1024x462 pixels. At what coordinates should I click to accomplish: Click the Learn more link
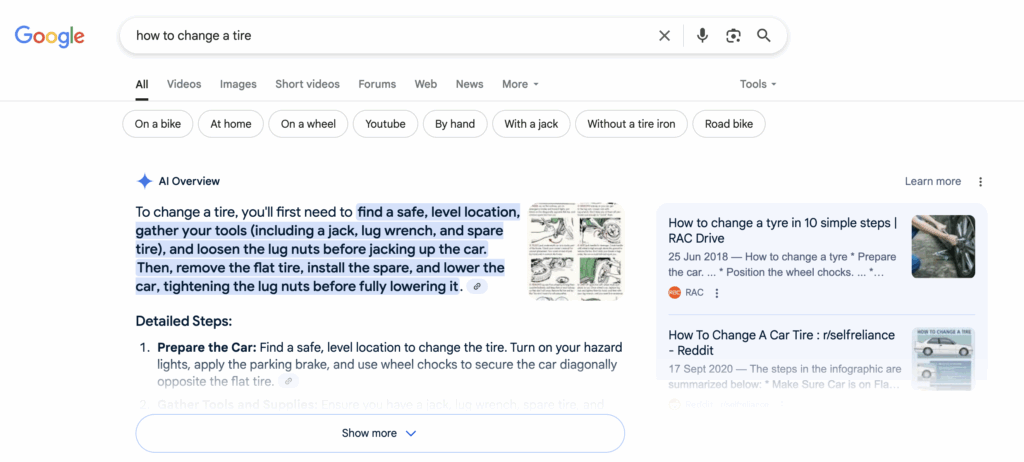(933, 182)
